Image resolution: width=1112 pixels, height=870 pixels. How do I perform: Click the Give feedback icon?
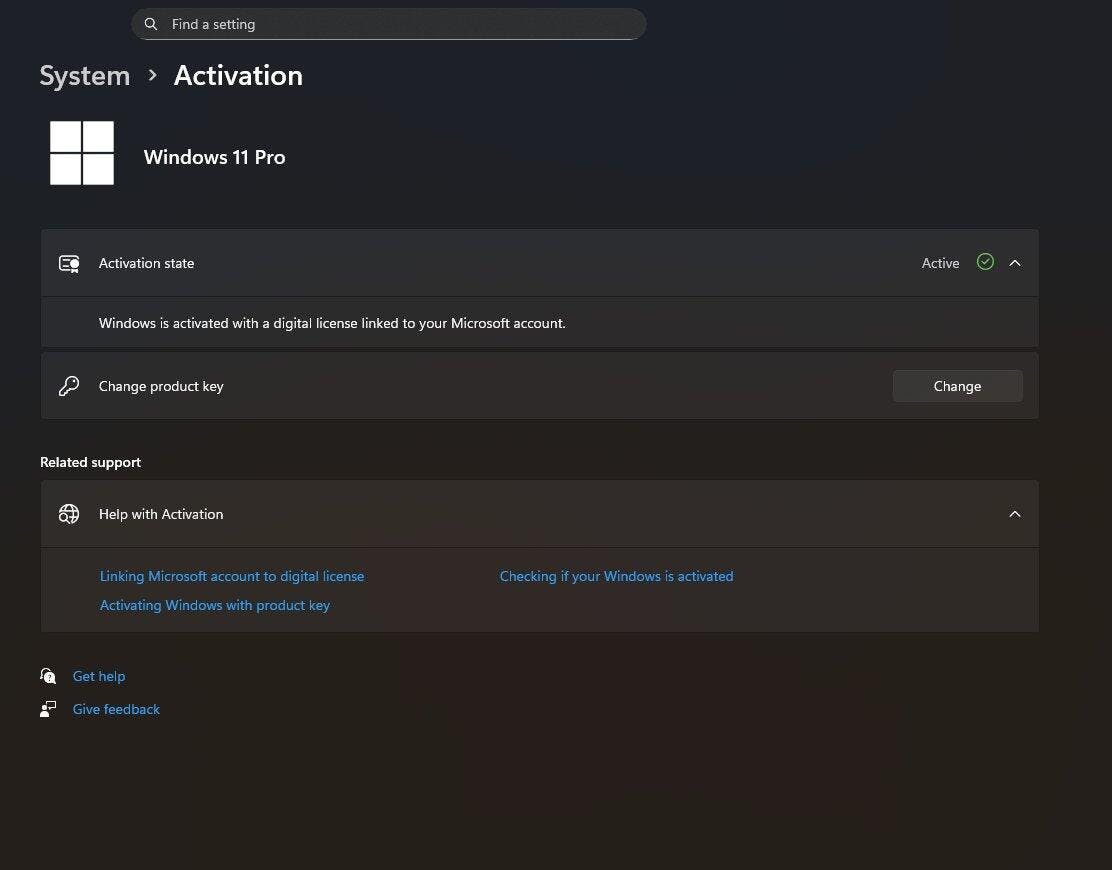point(48,709)
